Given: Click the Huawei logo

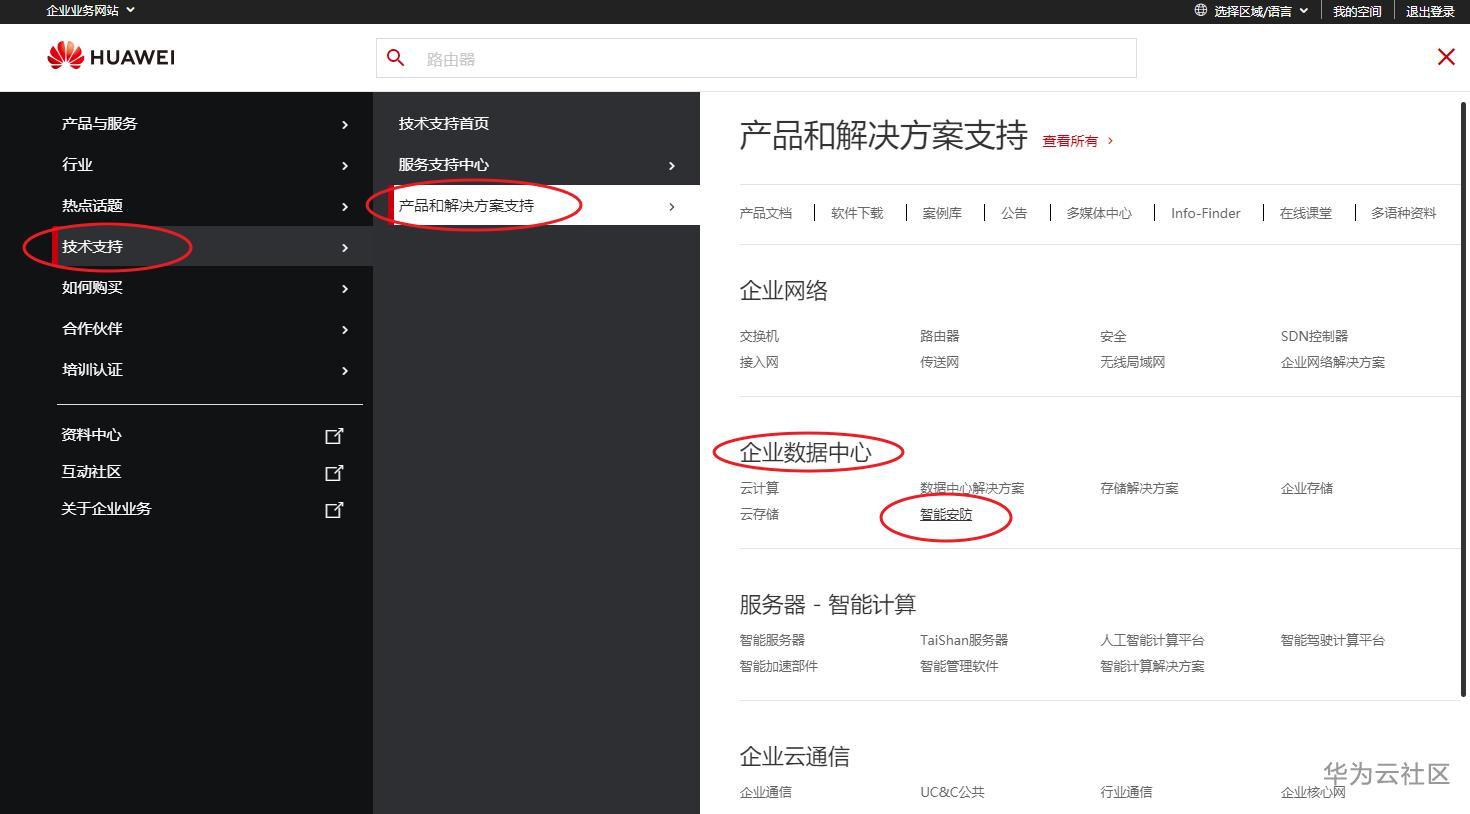Looking at the screenshot, I should [111, 57].
